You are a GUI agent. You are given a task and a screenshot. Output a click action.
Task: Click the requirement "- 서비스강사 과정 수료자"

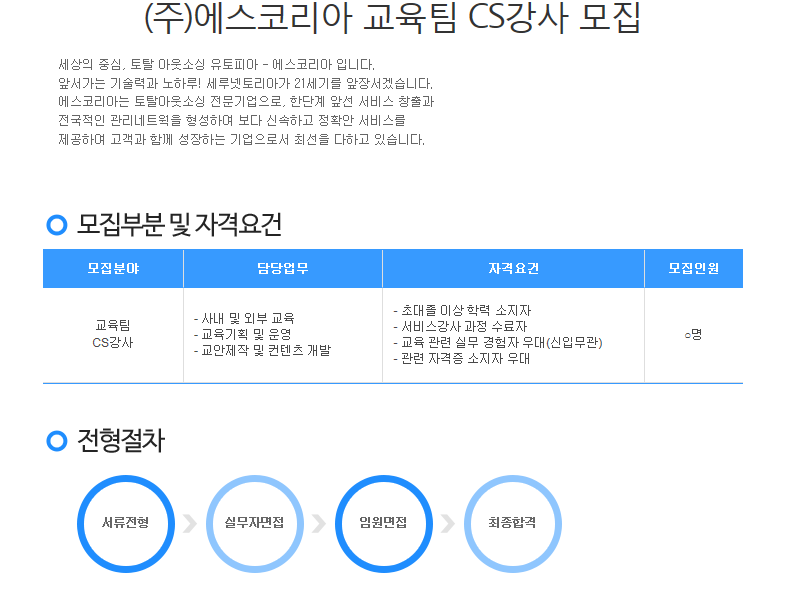[x=460, y=326]
